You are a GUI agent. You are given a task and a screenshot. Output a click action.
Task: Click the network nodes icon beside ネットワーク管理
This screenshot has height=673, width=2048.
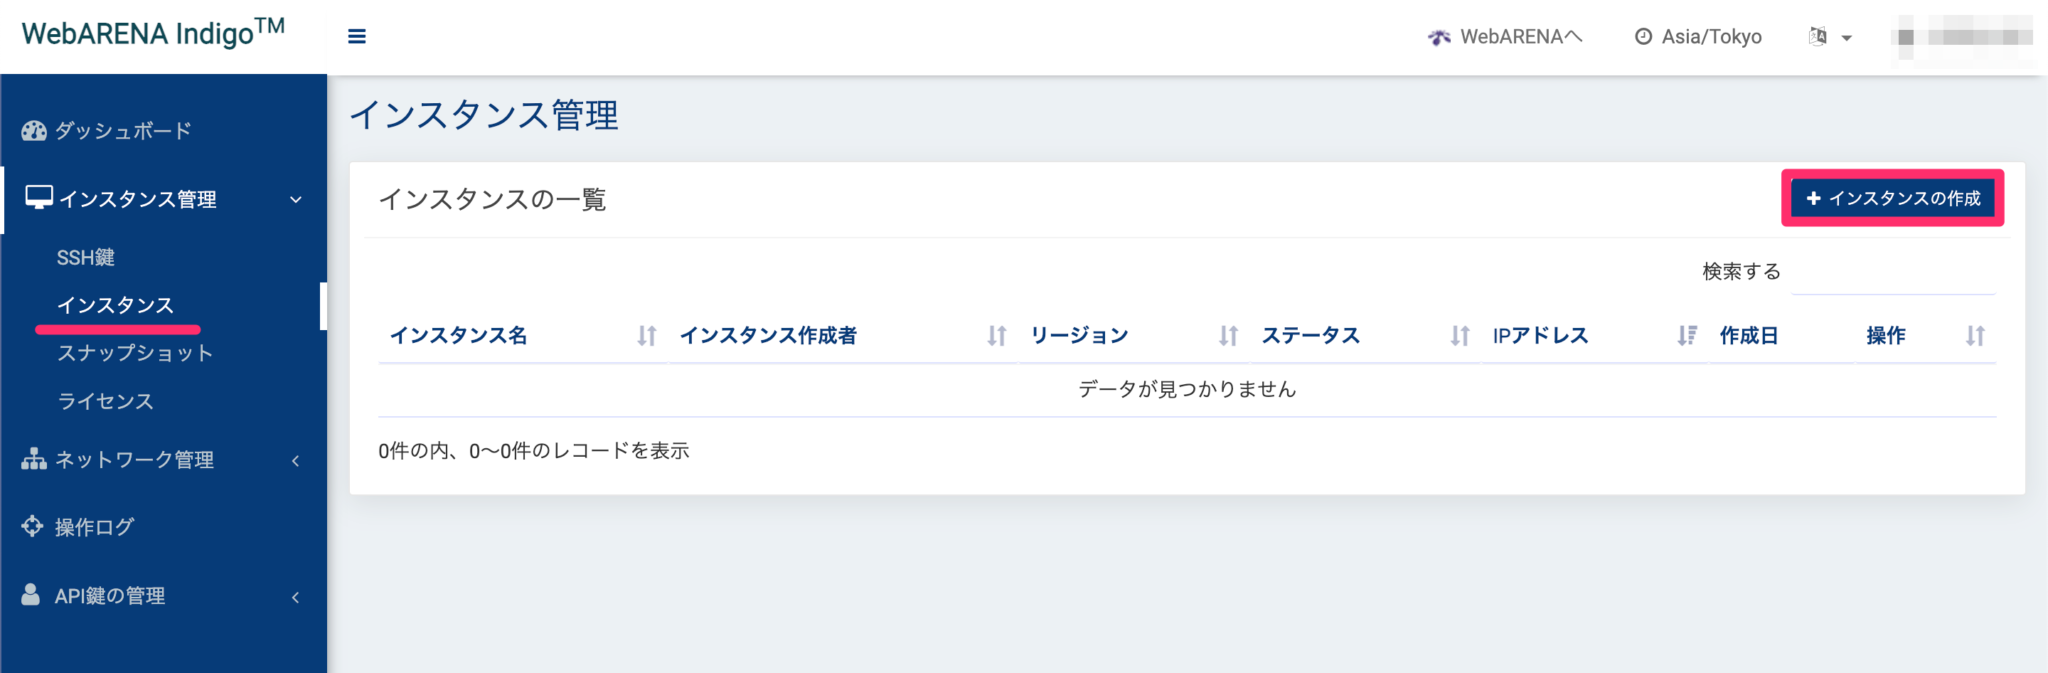click(33, 460)
